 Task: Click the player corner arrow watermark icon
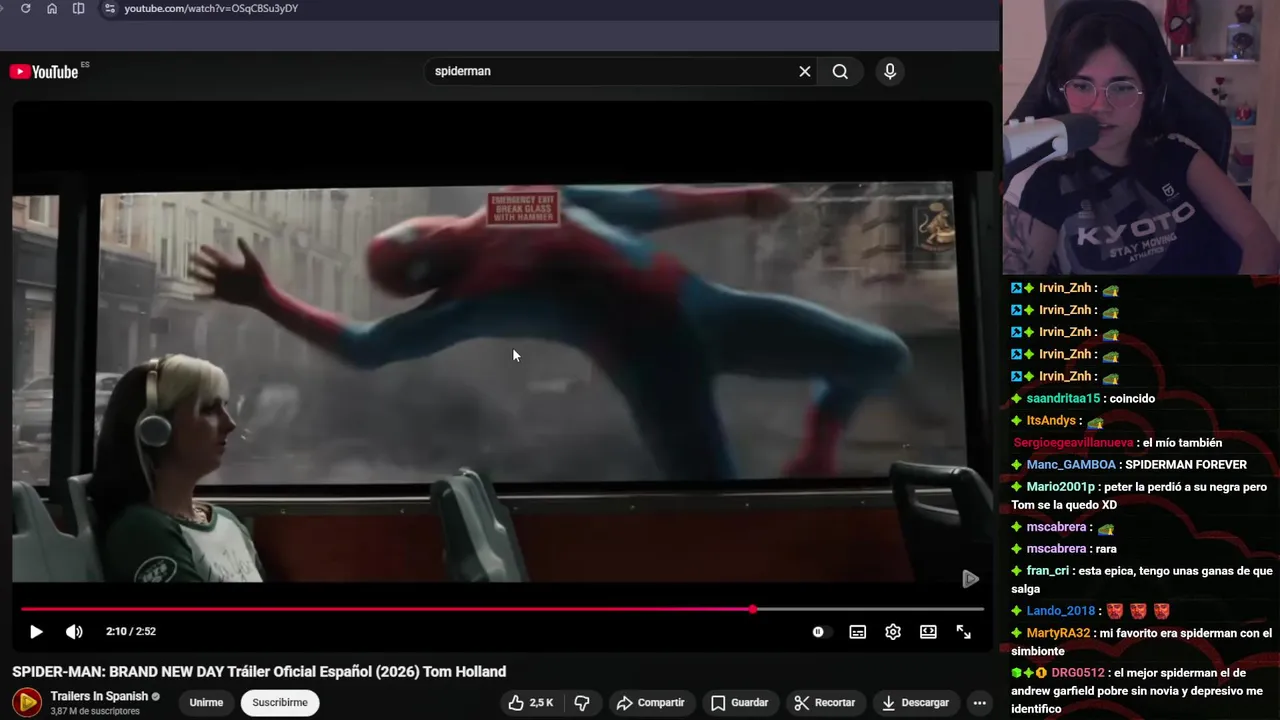(x=969, y=579)
